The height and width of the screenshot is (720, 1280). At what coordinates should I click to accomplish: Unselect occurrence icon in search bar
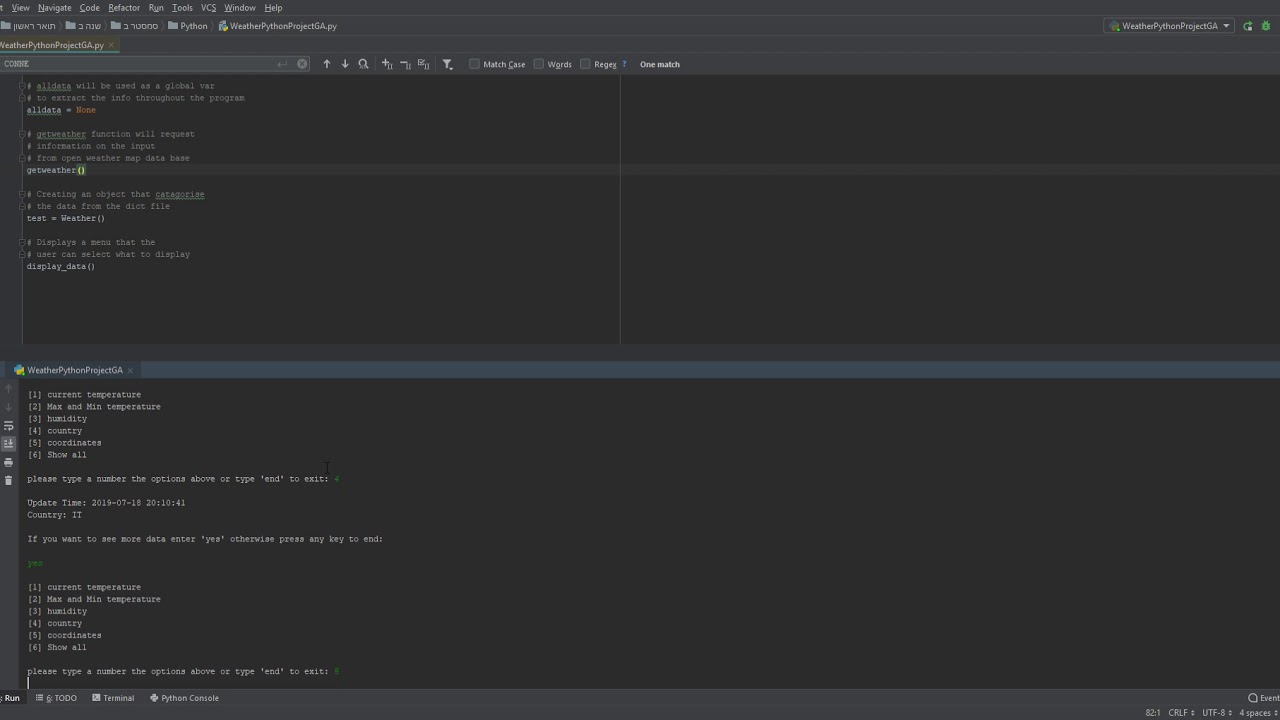(405, 64)
